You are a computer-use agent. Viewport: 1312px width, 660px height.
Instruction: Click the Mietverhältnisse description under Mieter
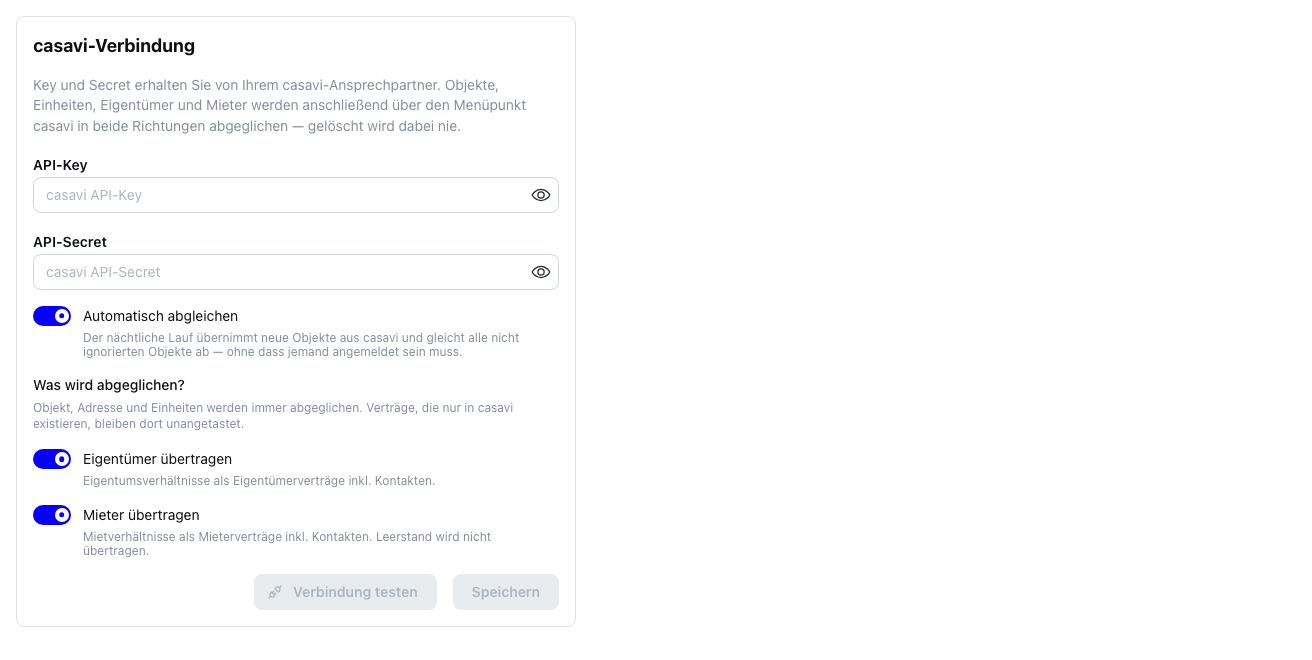click(287, 544)
